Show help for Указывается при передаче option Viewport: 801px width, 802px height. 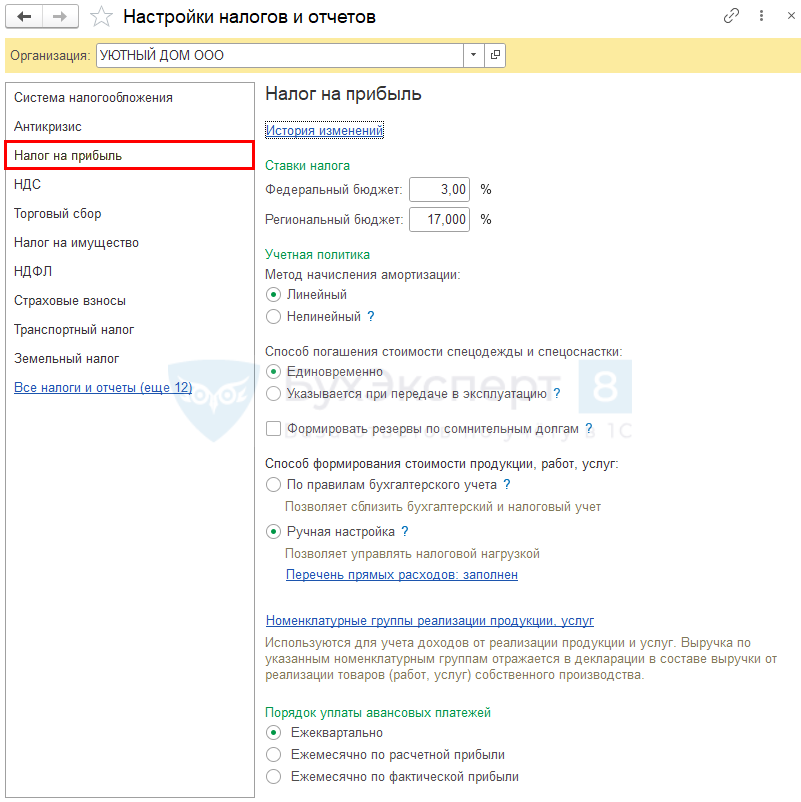[x=557, y=393]
